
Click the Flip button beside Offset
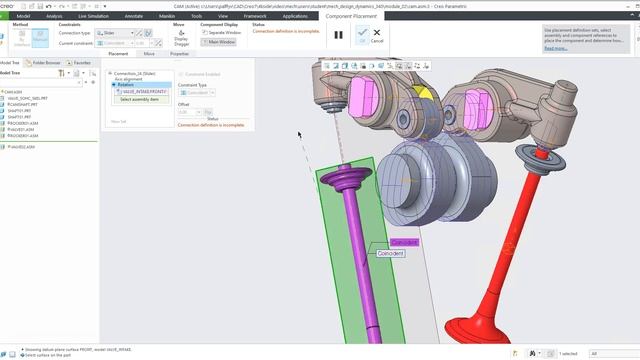click(x=208, y=112)
